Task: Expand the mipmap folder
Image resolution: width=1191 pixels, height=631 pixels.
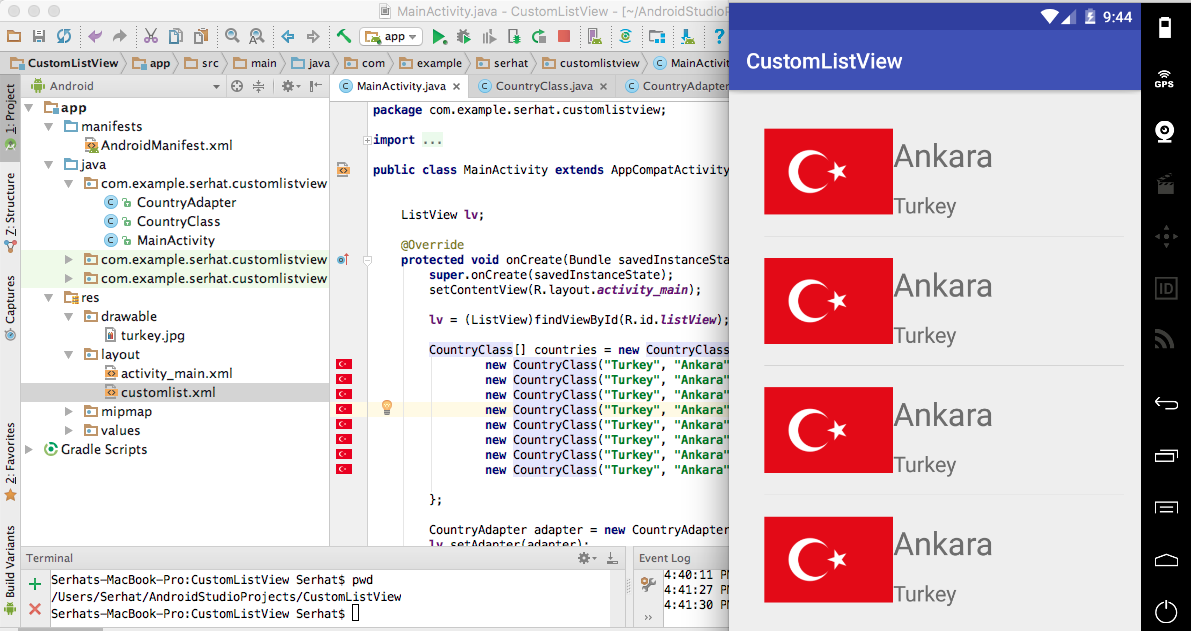Action: pyautogui.click(x=69, y=412)
